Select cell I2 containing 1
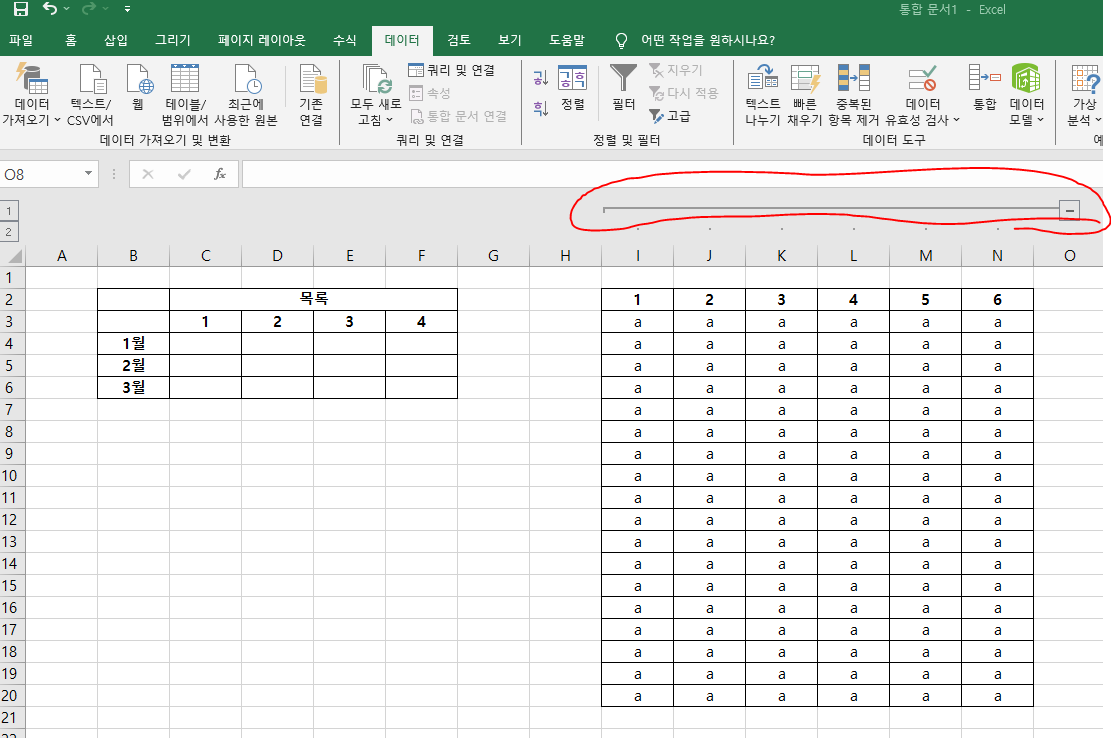Viewport: 1111px width, 738px height. coord(637,300)
